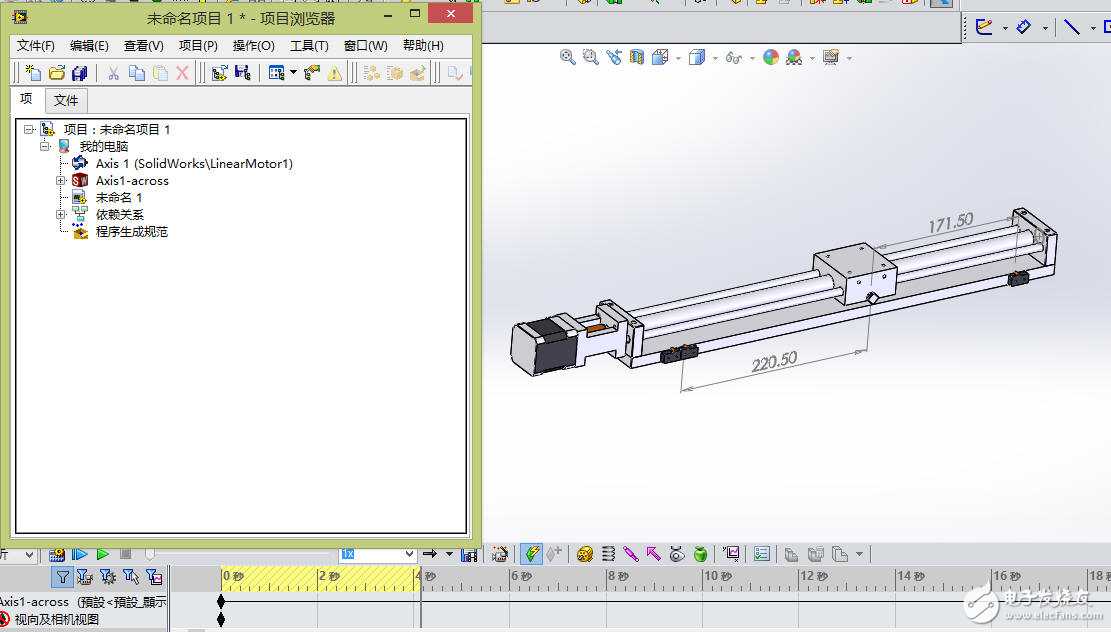This screenshot has height=632, width=1111.
Task: Click the Section View icon in viewport toolbar
Action: [x=636, y=58]
